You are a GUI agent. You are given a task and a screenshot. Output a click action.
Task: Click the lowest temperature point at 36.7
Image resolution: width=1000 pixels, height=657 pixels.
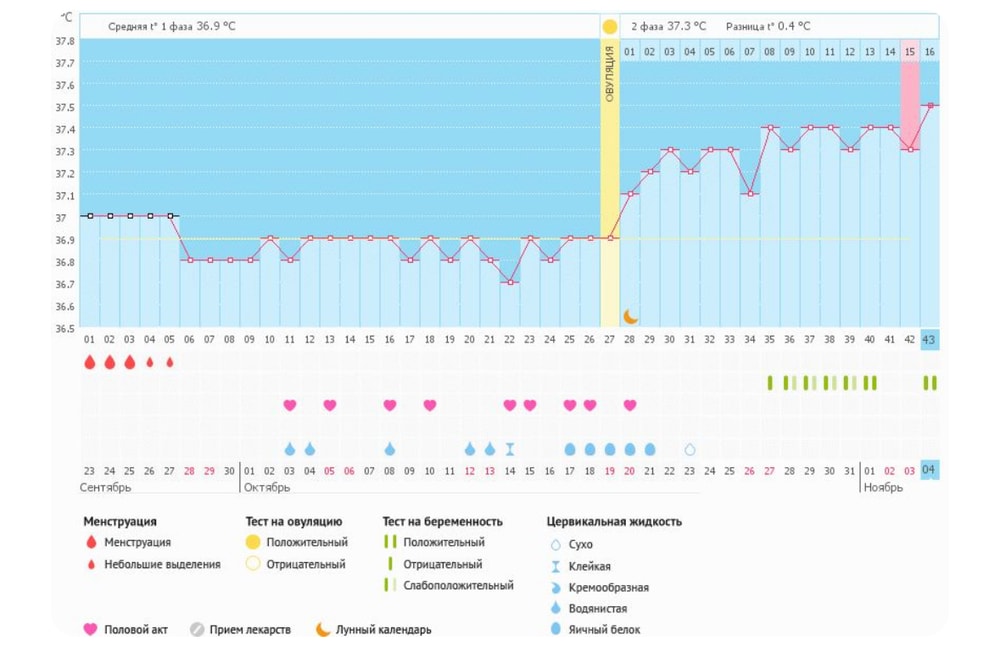[x=510, y=282]
